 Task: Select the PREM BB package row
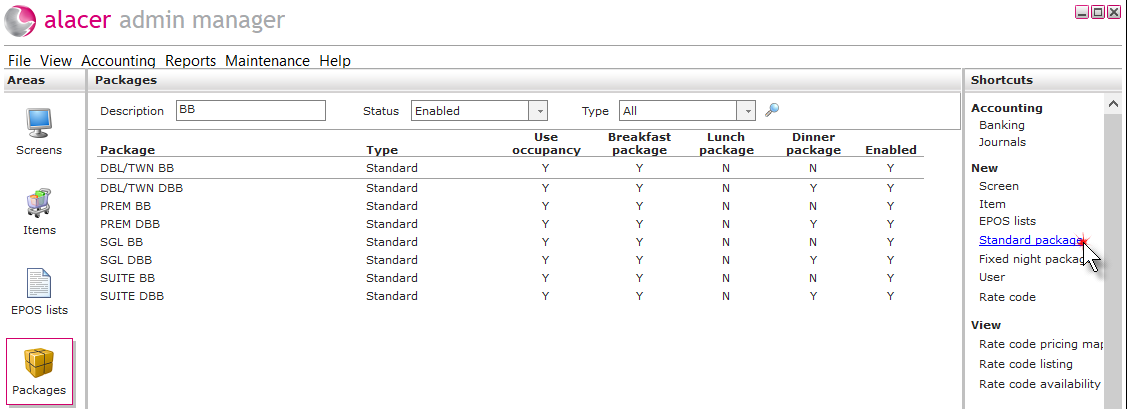pyautogui.click(x=510, y=206)
